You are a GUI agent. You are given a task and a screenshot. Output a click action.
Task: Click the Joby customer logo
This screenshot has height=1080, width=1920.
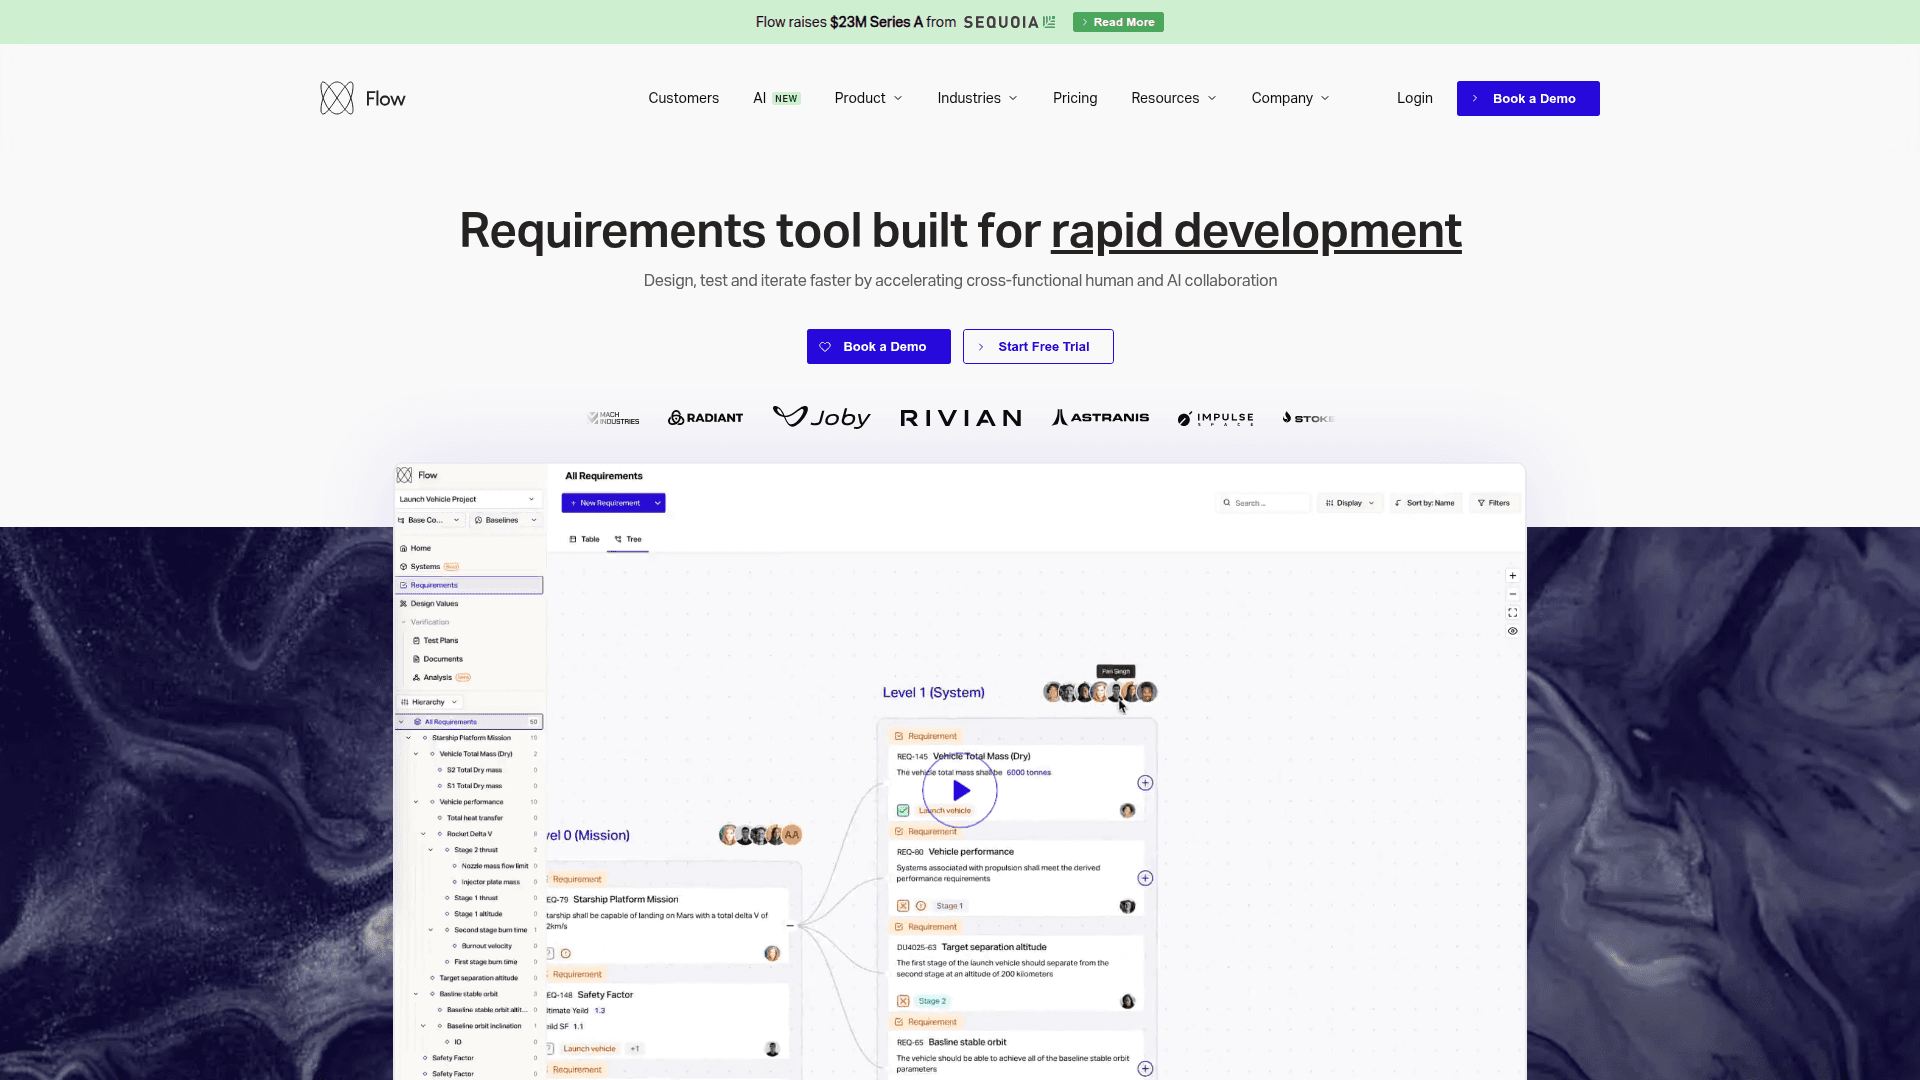click(x=821, y=417)
